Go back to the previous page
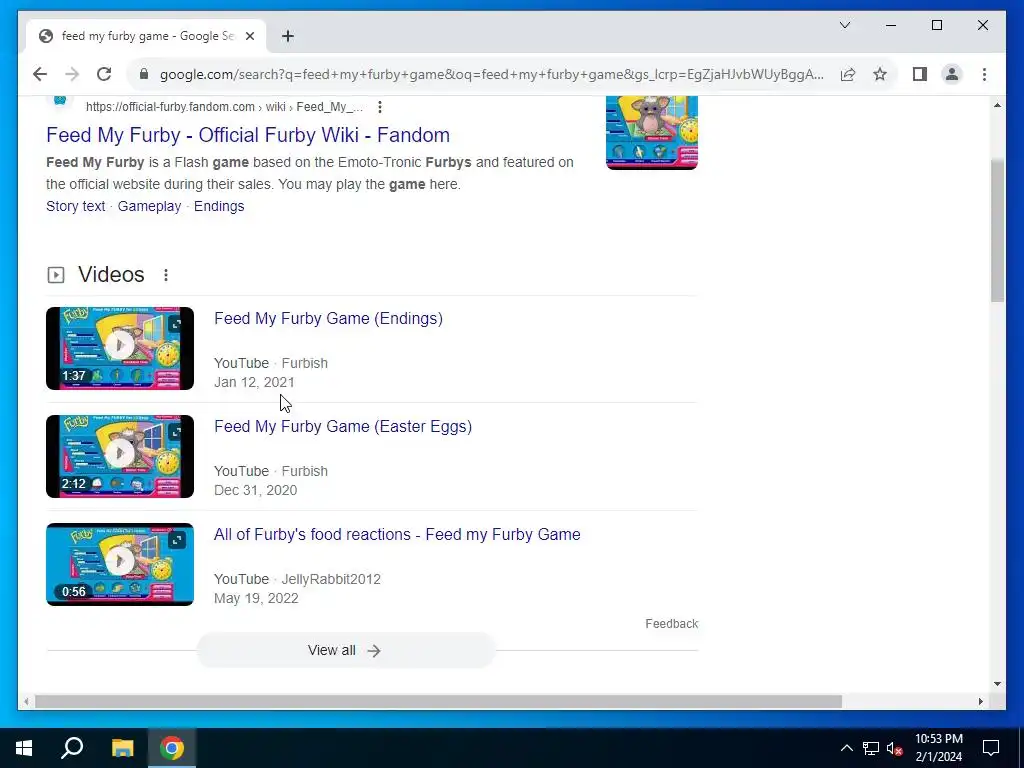The height and width of the screenshot is (768, 1024). point(40,74)
